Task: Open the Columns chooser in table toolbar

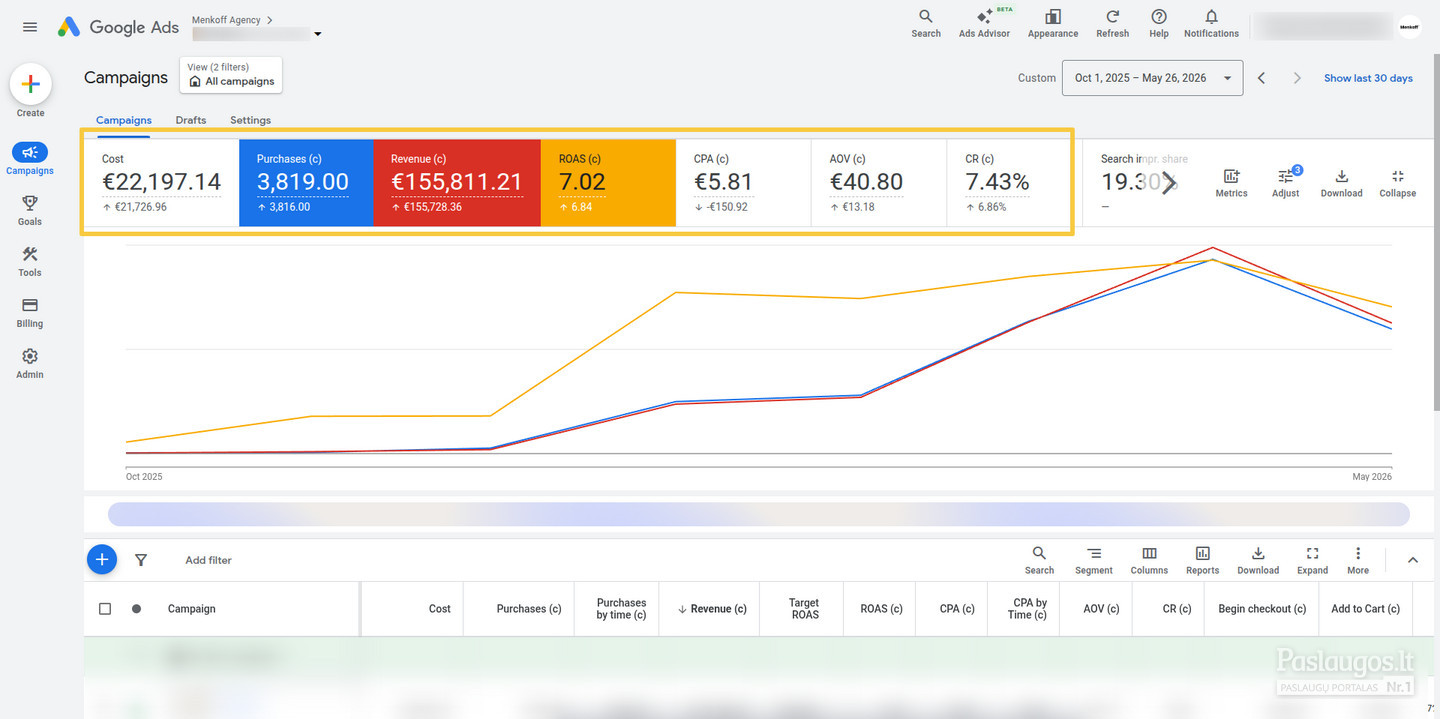Action: (x=1149, y=560)
